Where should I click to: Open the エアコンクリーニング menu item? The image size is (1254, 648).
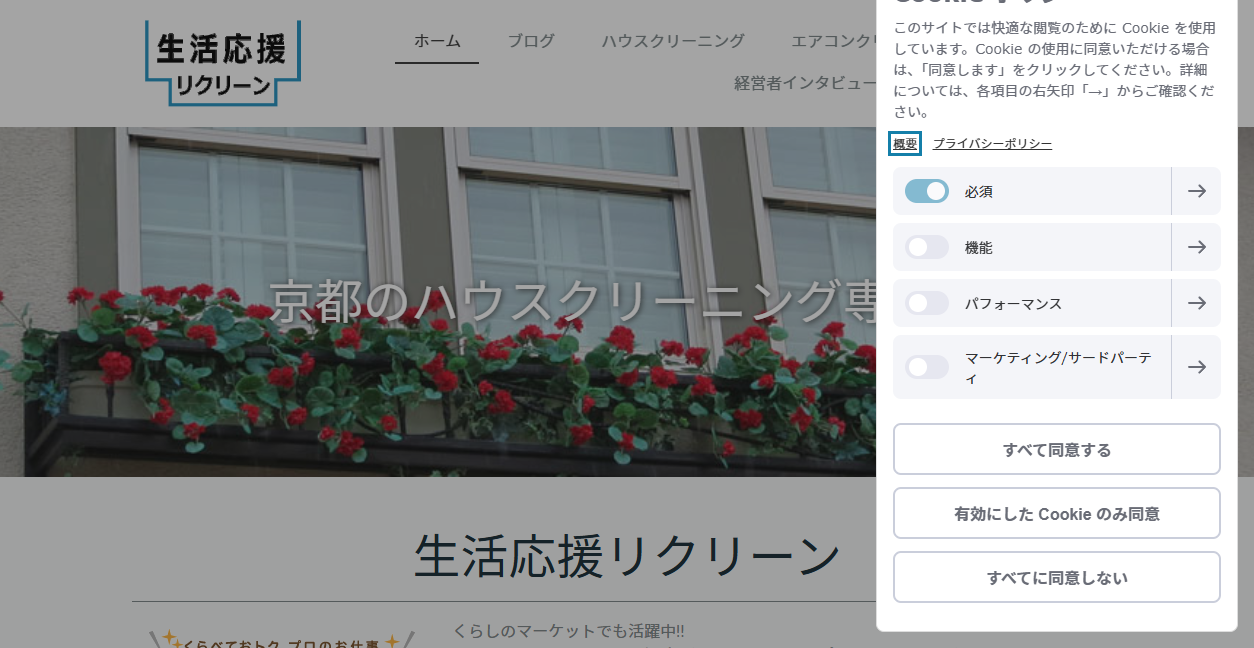pyautogui.click(x=841, y=42)
